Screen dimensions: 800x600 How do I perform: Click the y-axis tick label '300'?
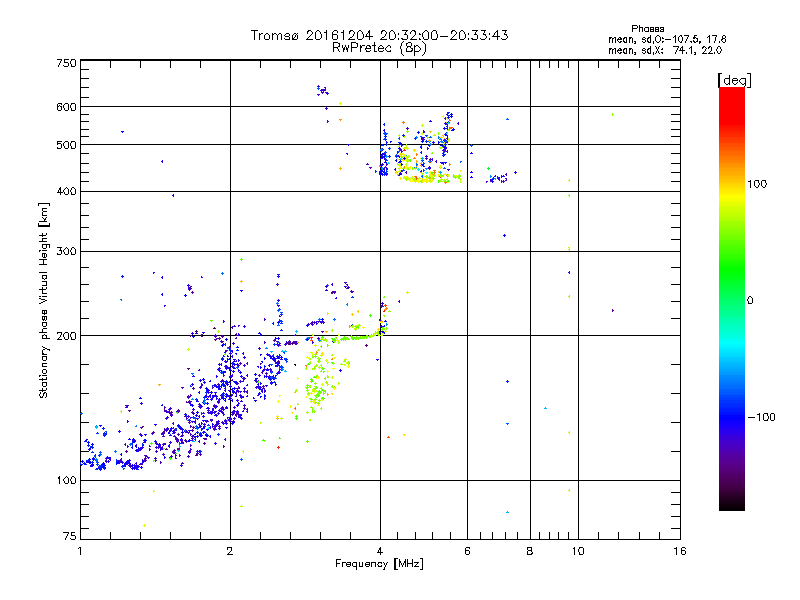point(67,251)
